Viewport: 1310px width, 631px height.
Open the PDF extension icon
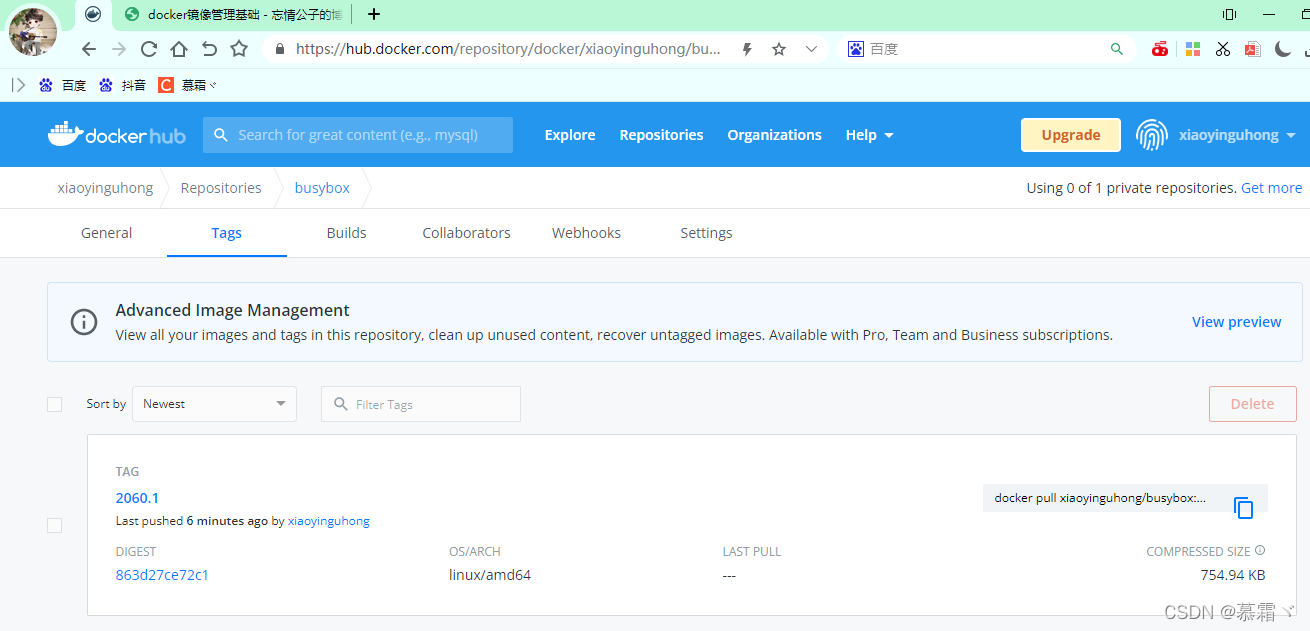pyautogui.click(x=1253, y=49)
